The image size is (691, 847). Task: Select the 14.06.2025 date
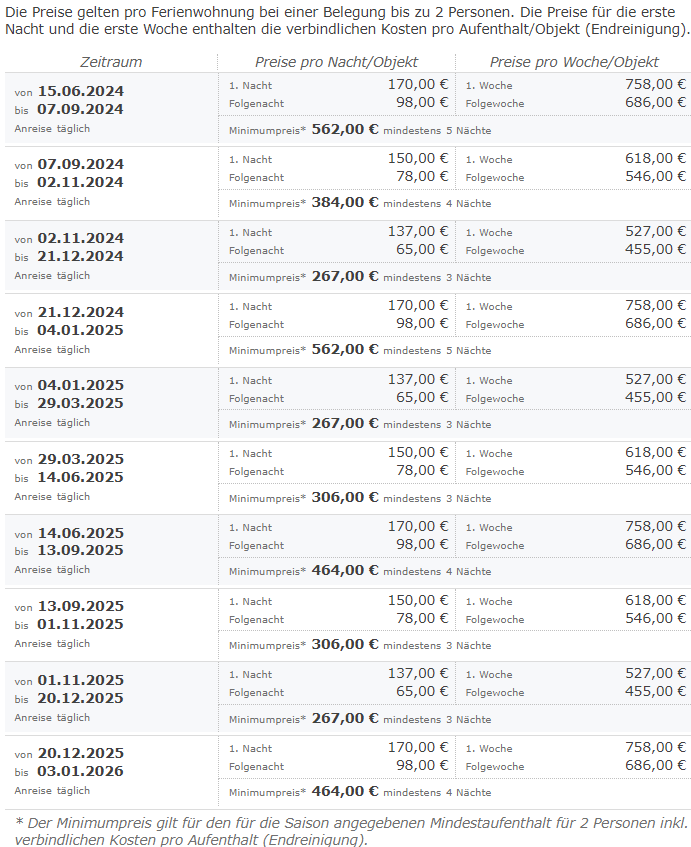click(80, 533)
